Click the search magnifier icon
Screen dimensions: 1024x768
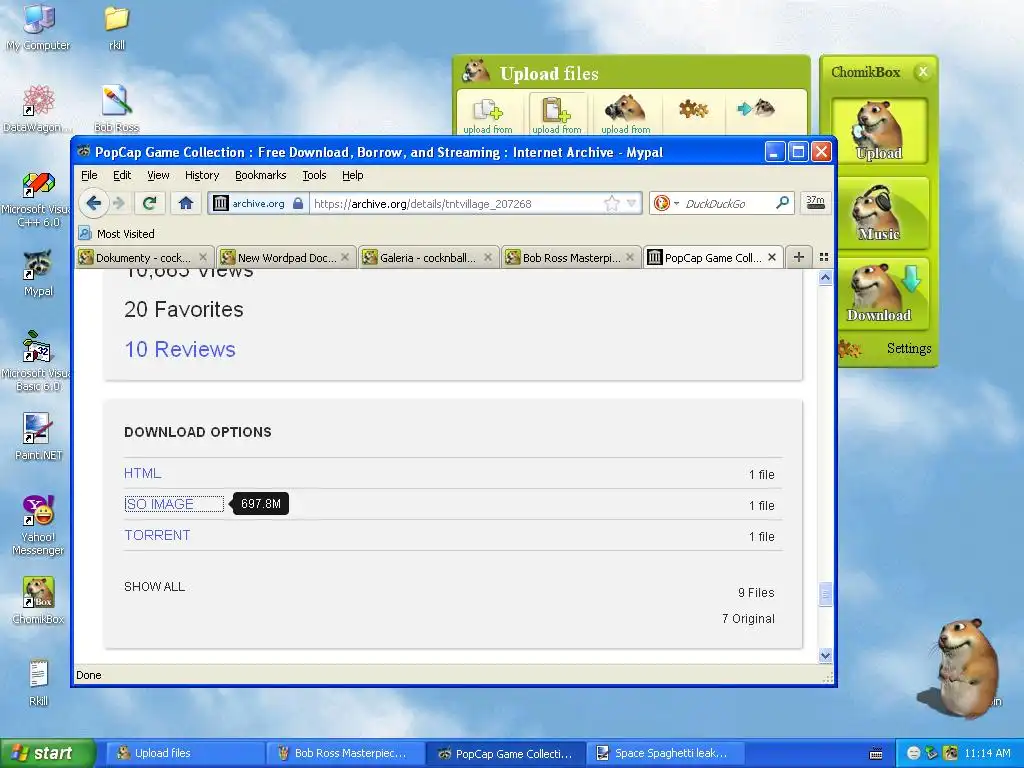pyautogui.click(x=782, y=203)
